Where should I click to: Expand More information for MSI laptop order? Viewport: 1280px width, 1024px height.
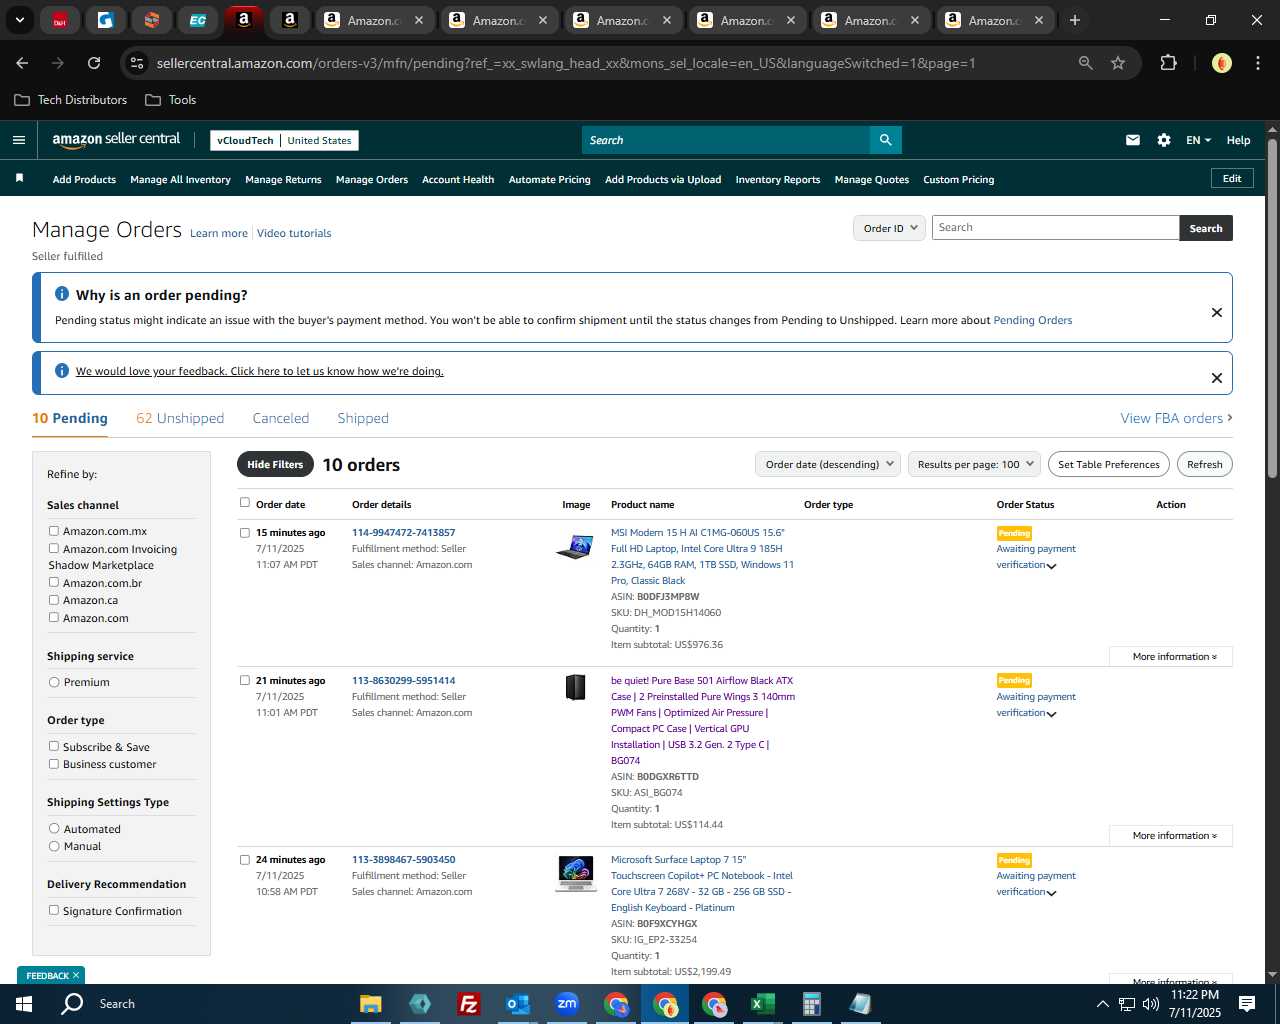(x=1171, y=657)
